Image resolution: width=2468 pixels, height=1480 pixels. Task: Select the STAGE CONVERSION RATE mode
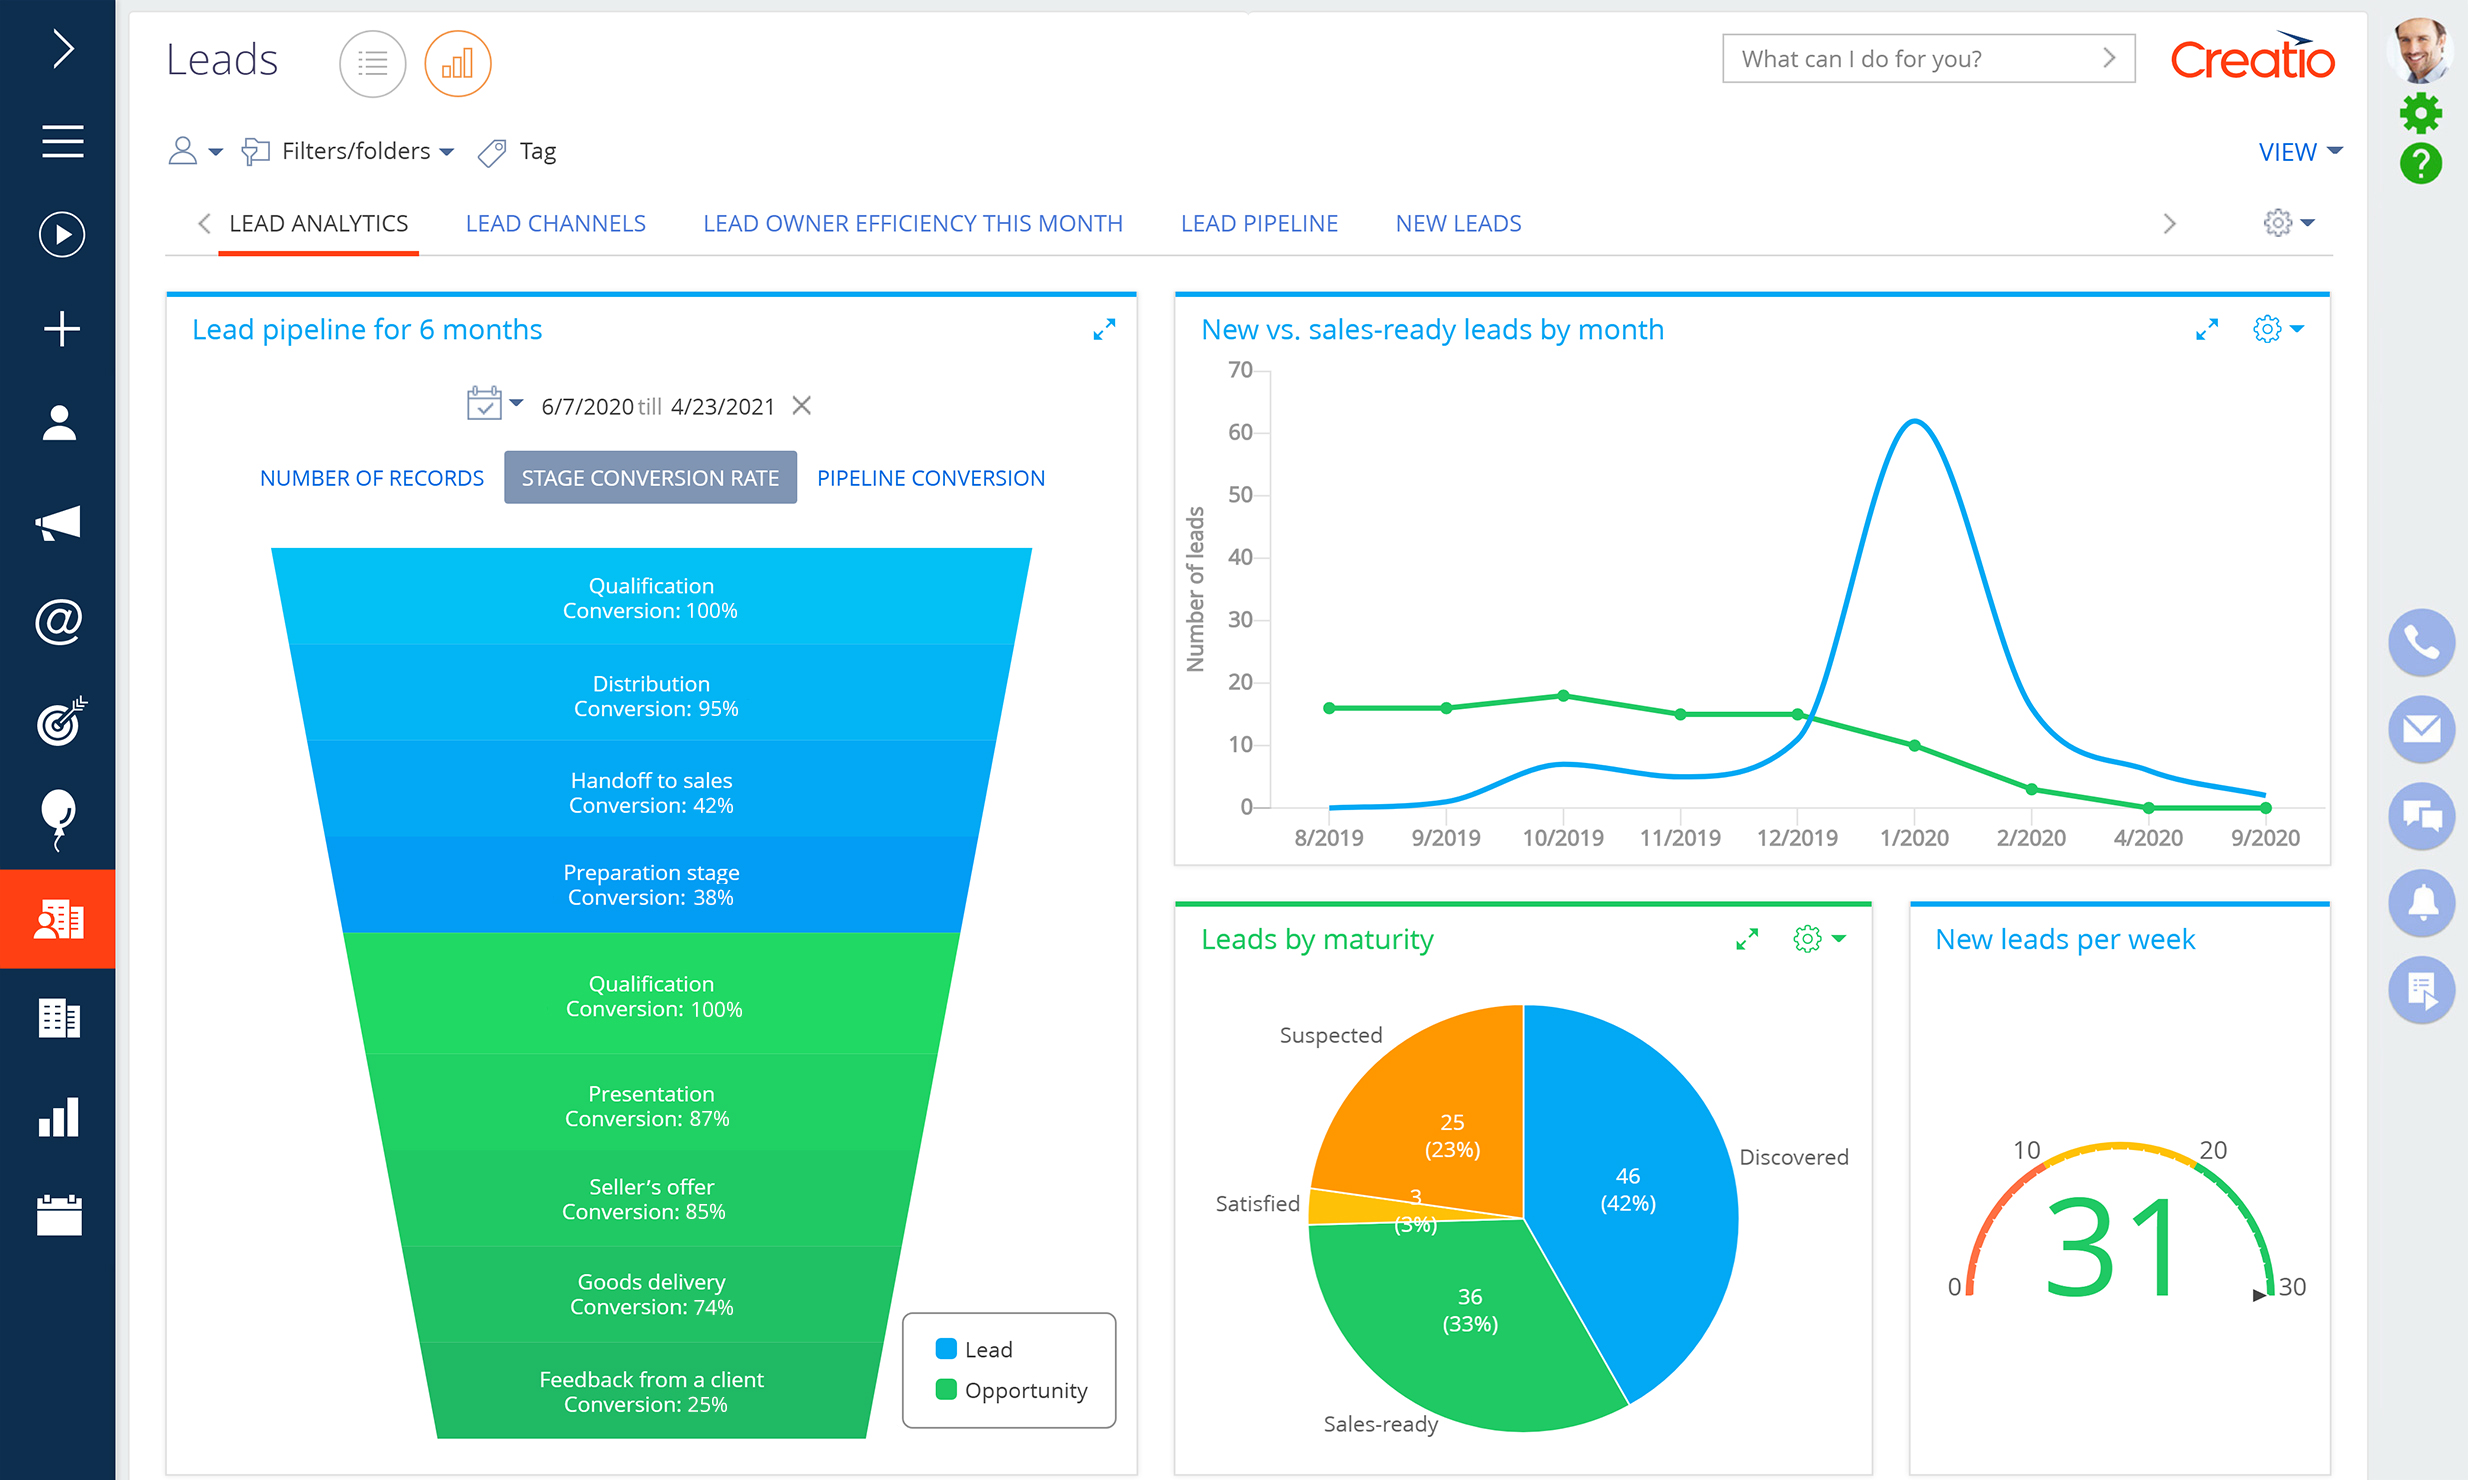click(x=650, y=477)
